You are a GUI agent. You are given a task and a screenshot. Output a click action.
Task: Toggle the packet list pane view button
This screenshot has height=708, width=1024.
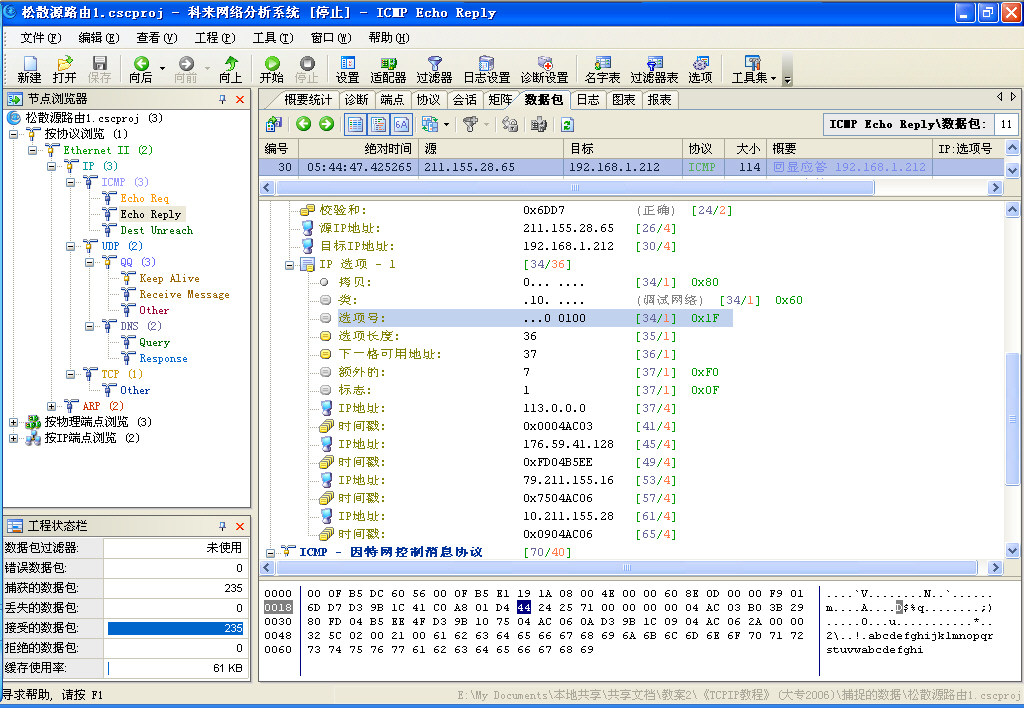(355, 124)
